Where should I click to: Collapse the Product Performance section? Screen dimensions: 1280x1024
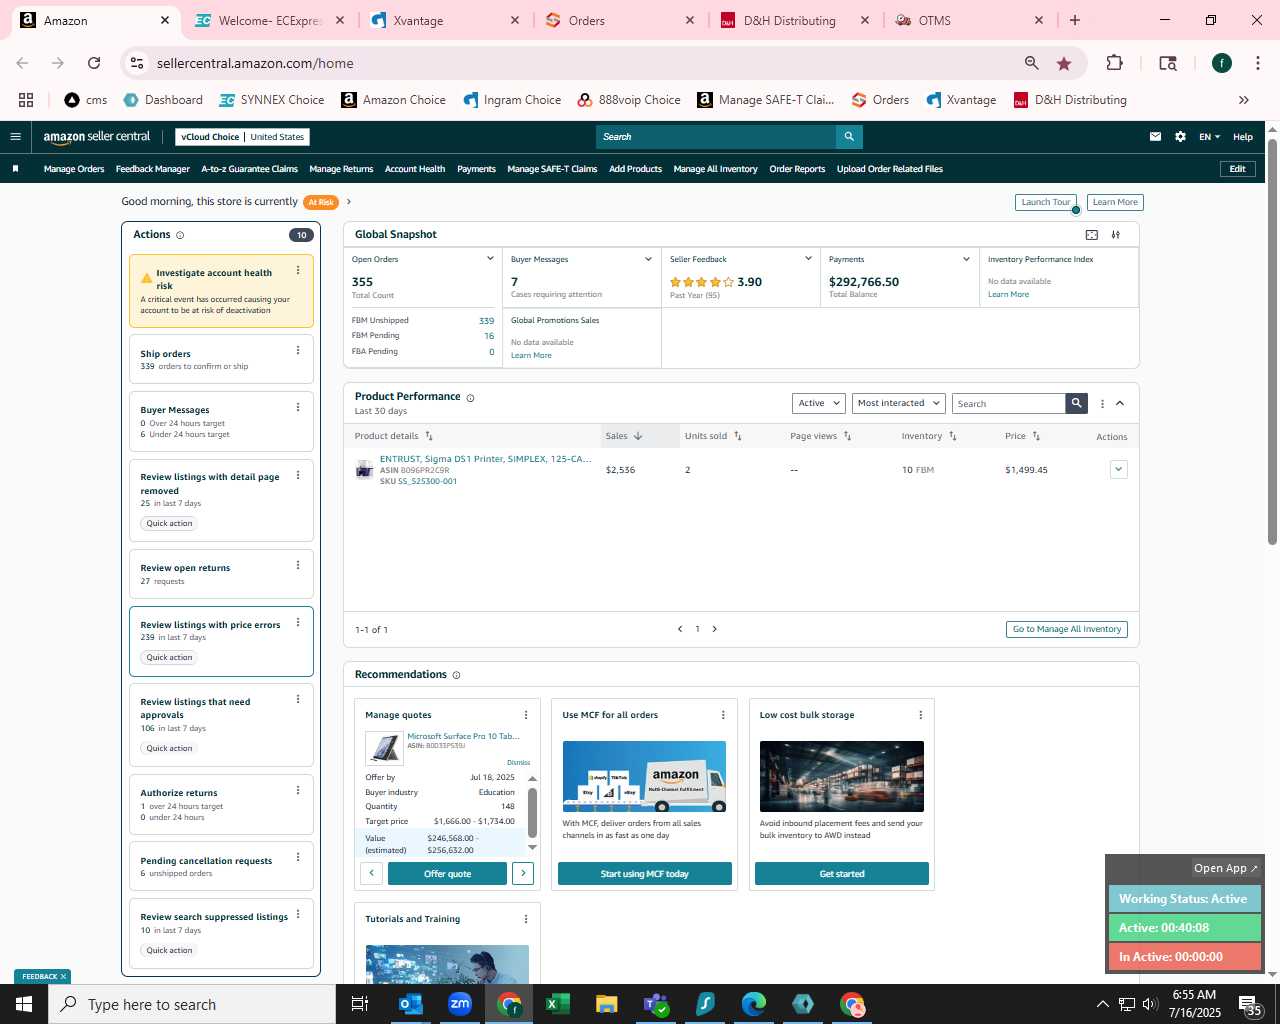(x=1120, y=404)
